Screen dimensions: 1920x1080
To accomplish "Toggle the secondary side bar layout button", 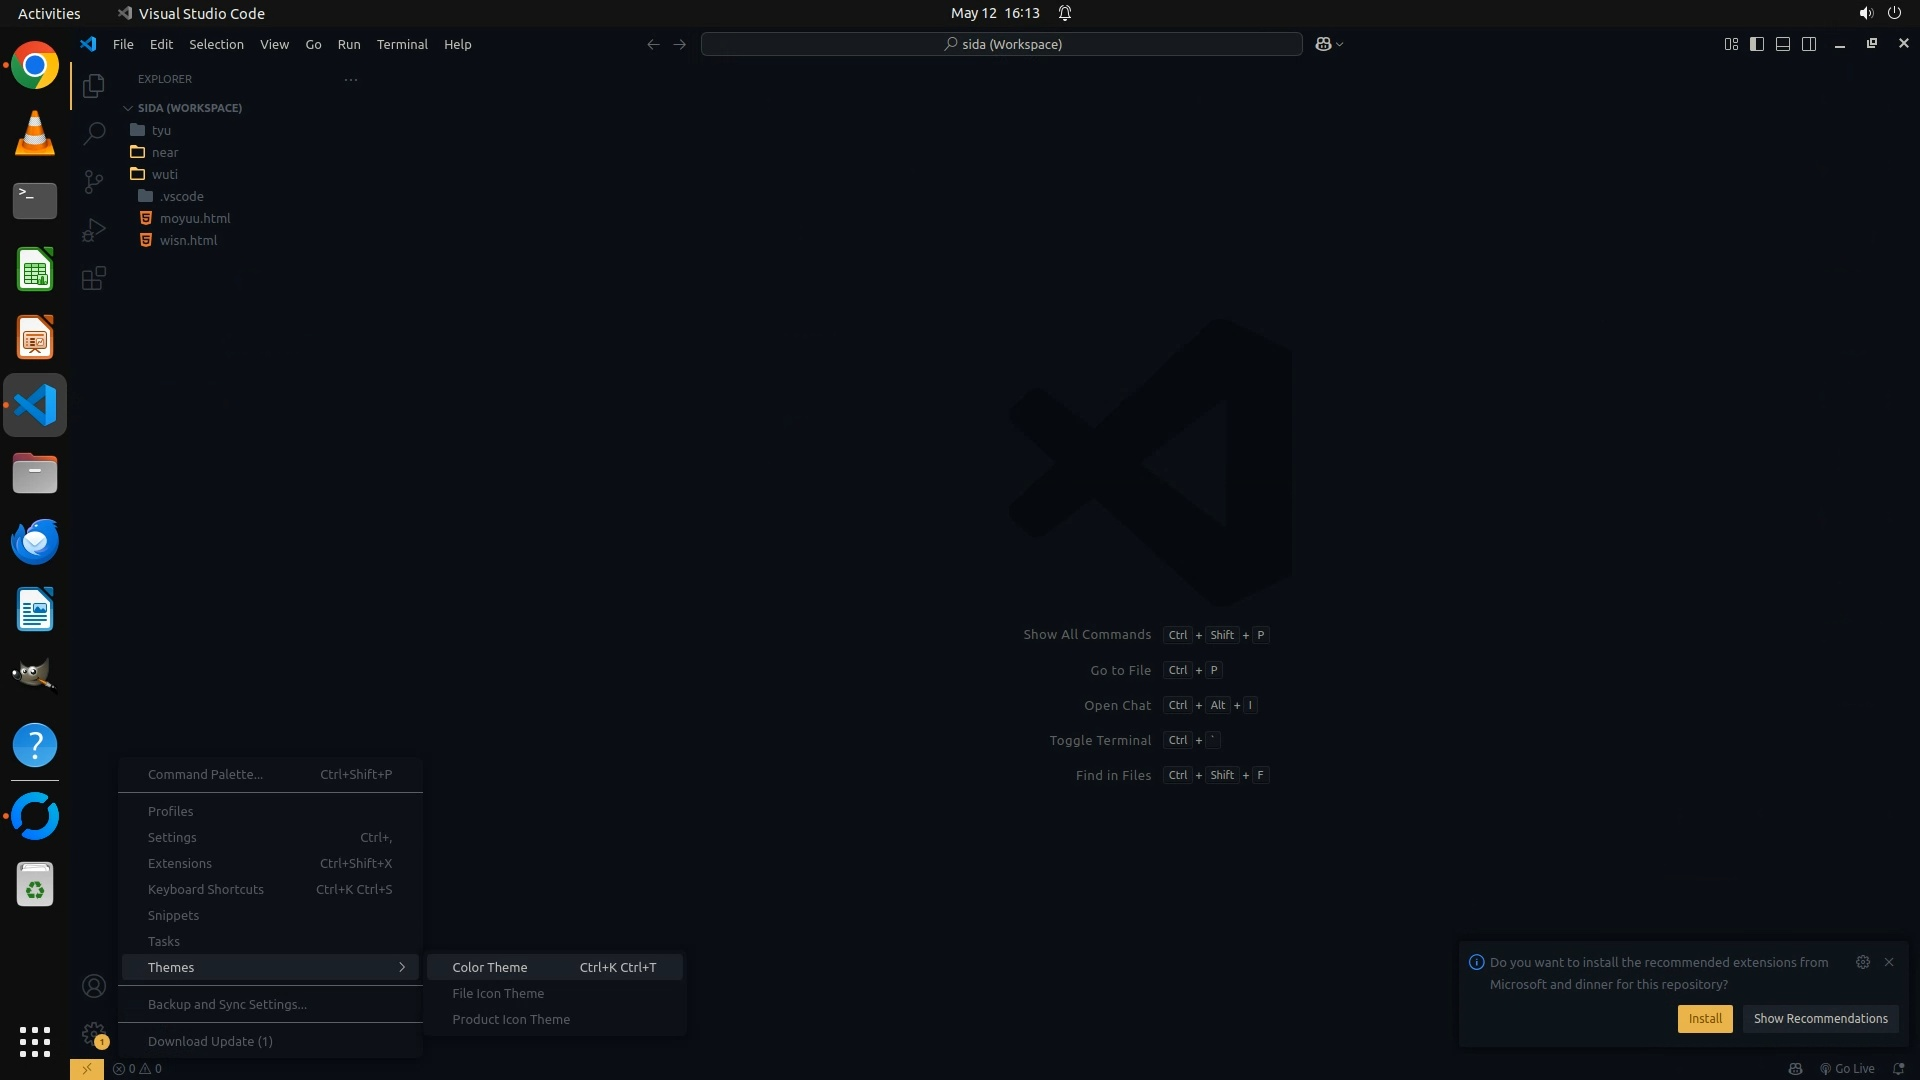I will pyautogui.click(x=1809, y=44).
